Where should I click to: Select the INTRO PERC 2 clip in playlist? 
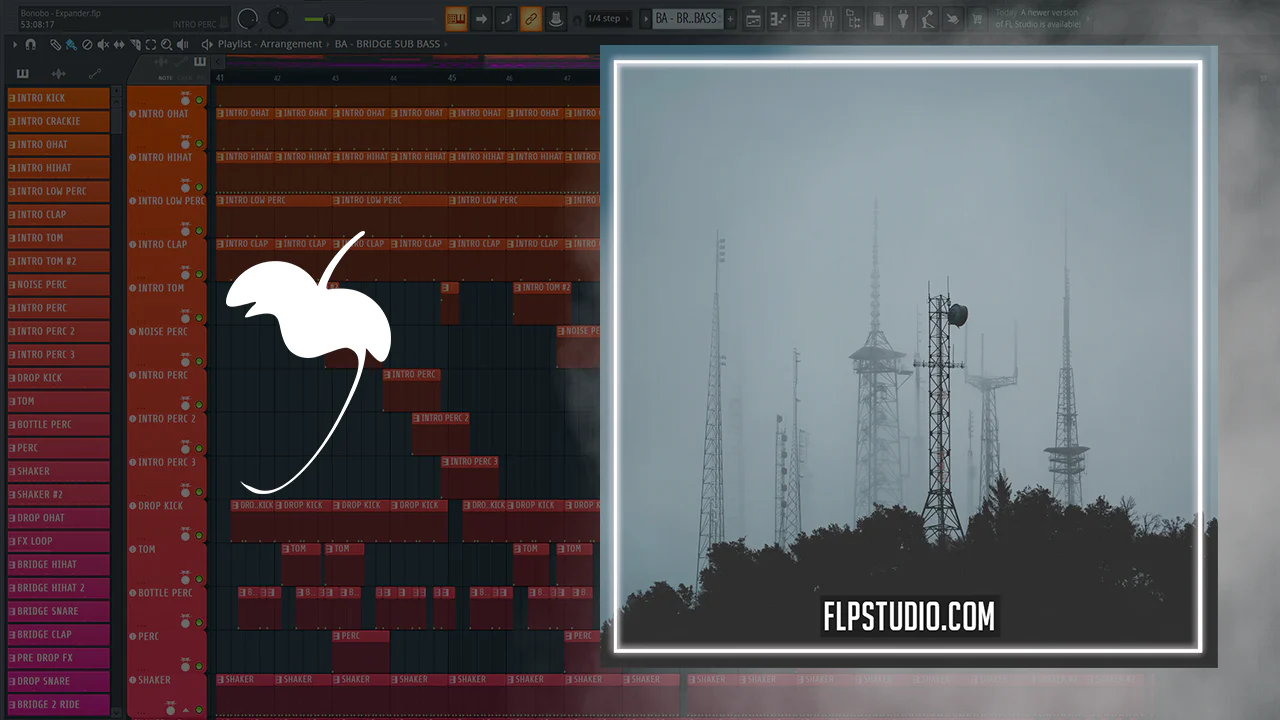point(441,433)
